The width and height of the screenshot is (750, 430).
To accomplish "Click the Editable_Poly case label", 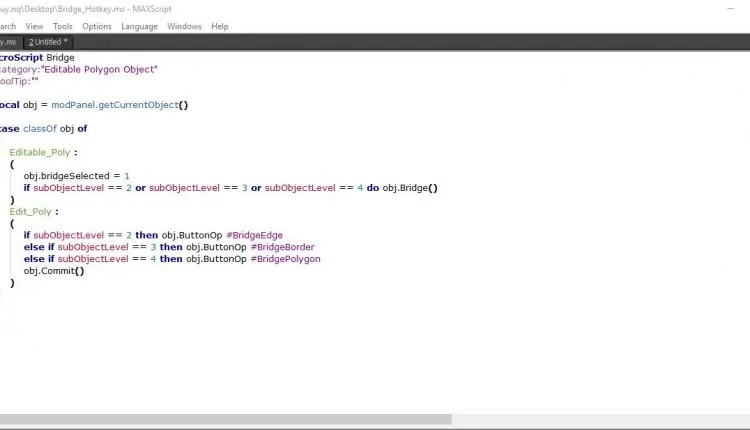I will 40,152.
